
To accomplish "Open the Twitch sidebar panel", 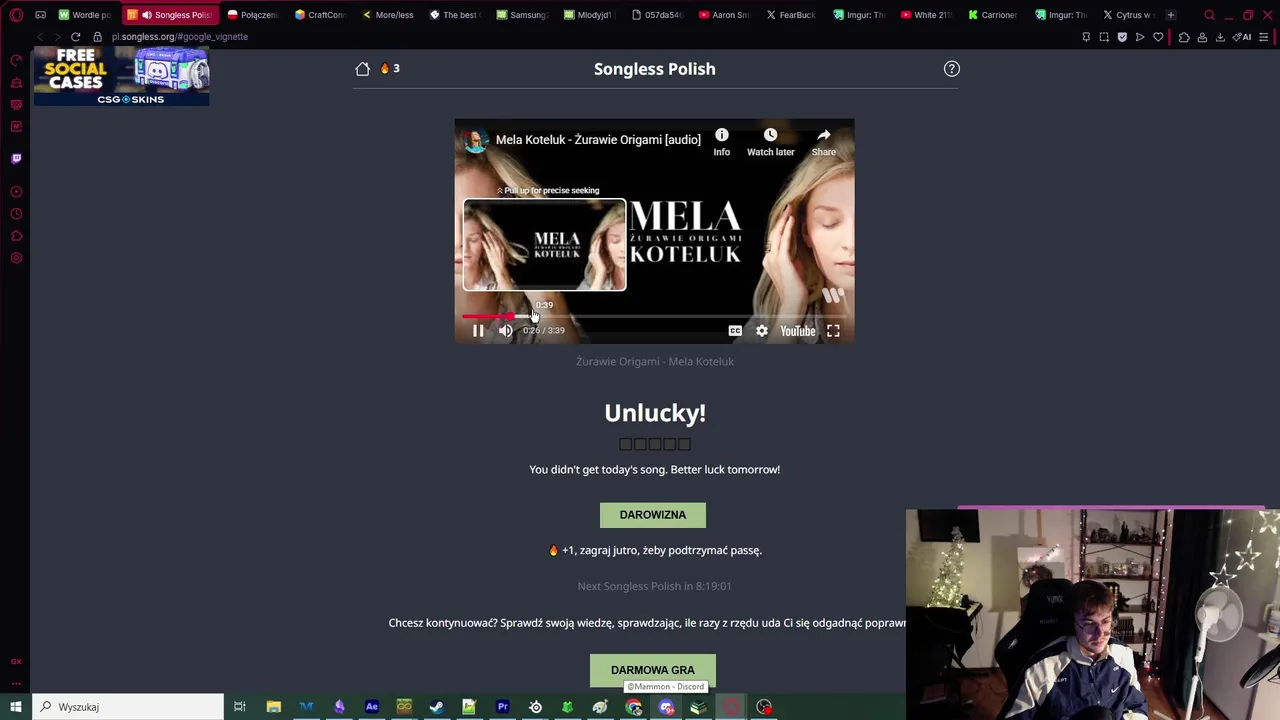I will tap(16, 159).
